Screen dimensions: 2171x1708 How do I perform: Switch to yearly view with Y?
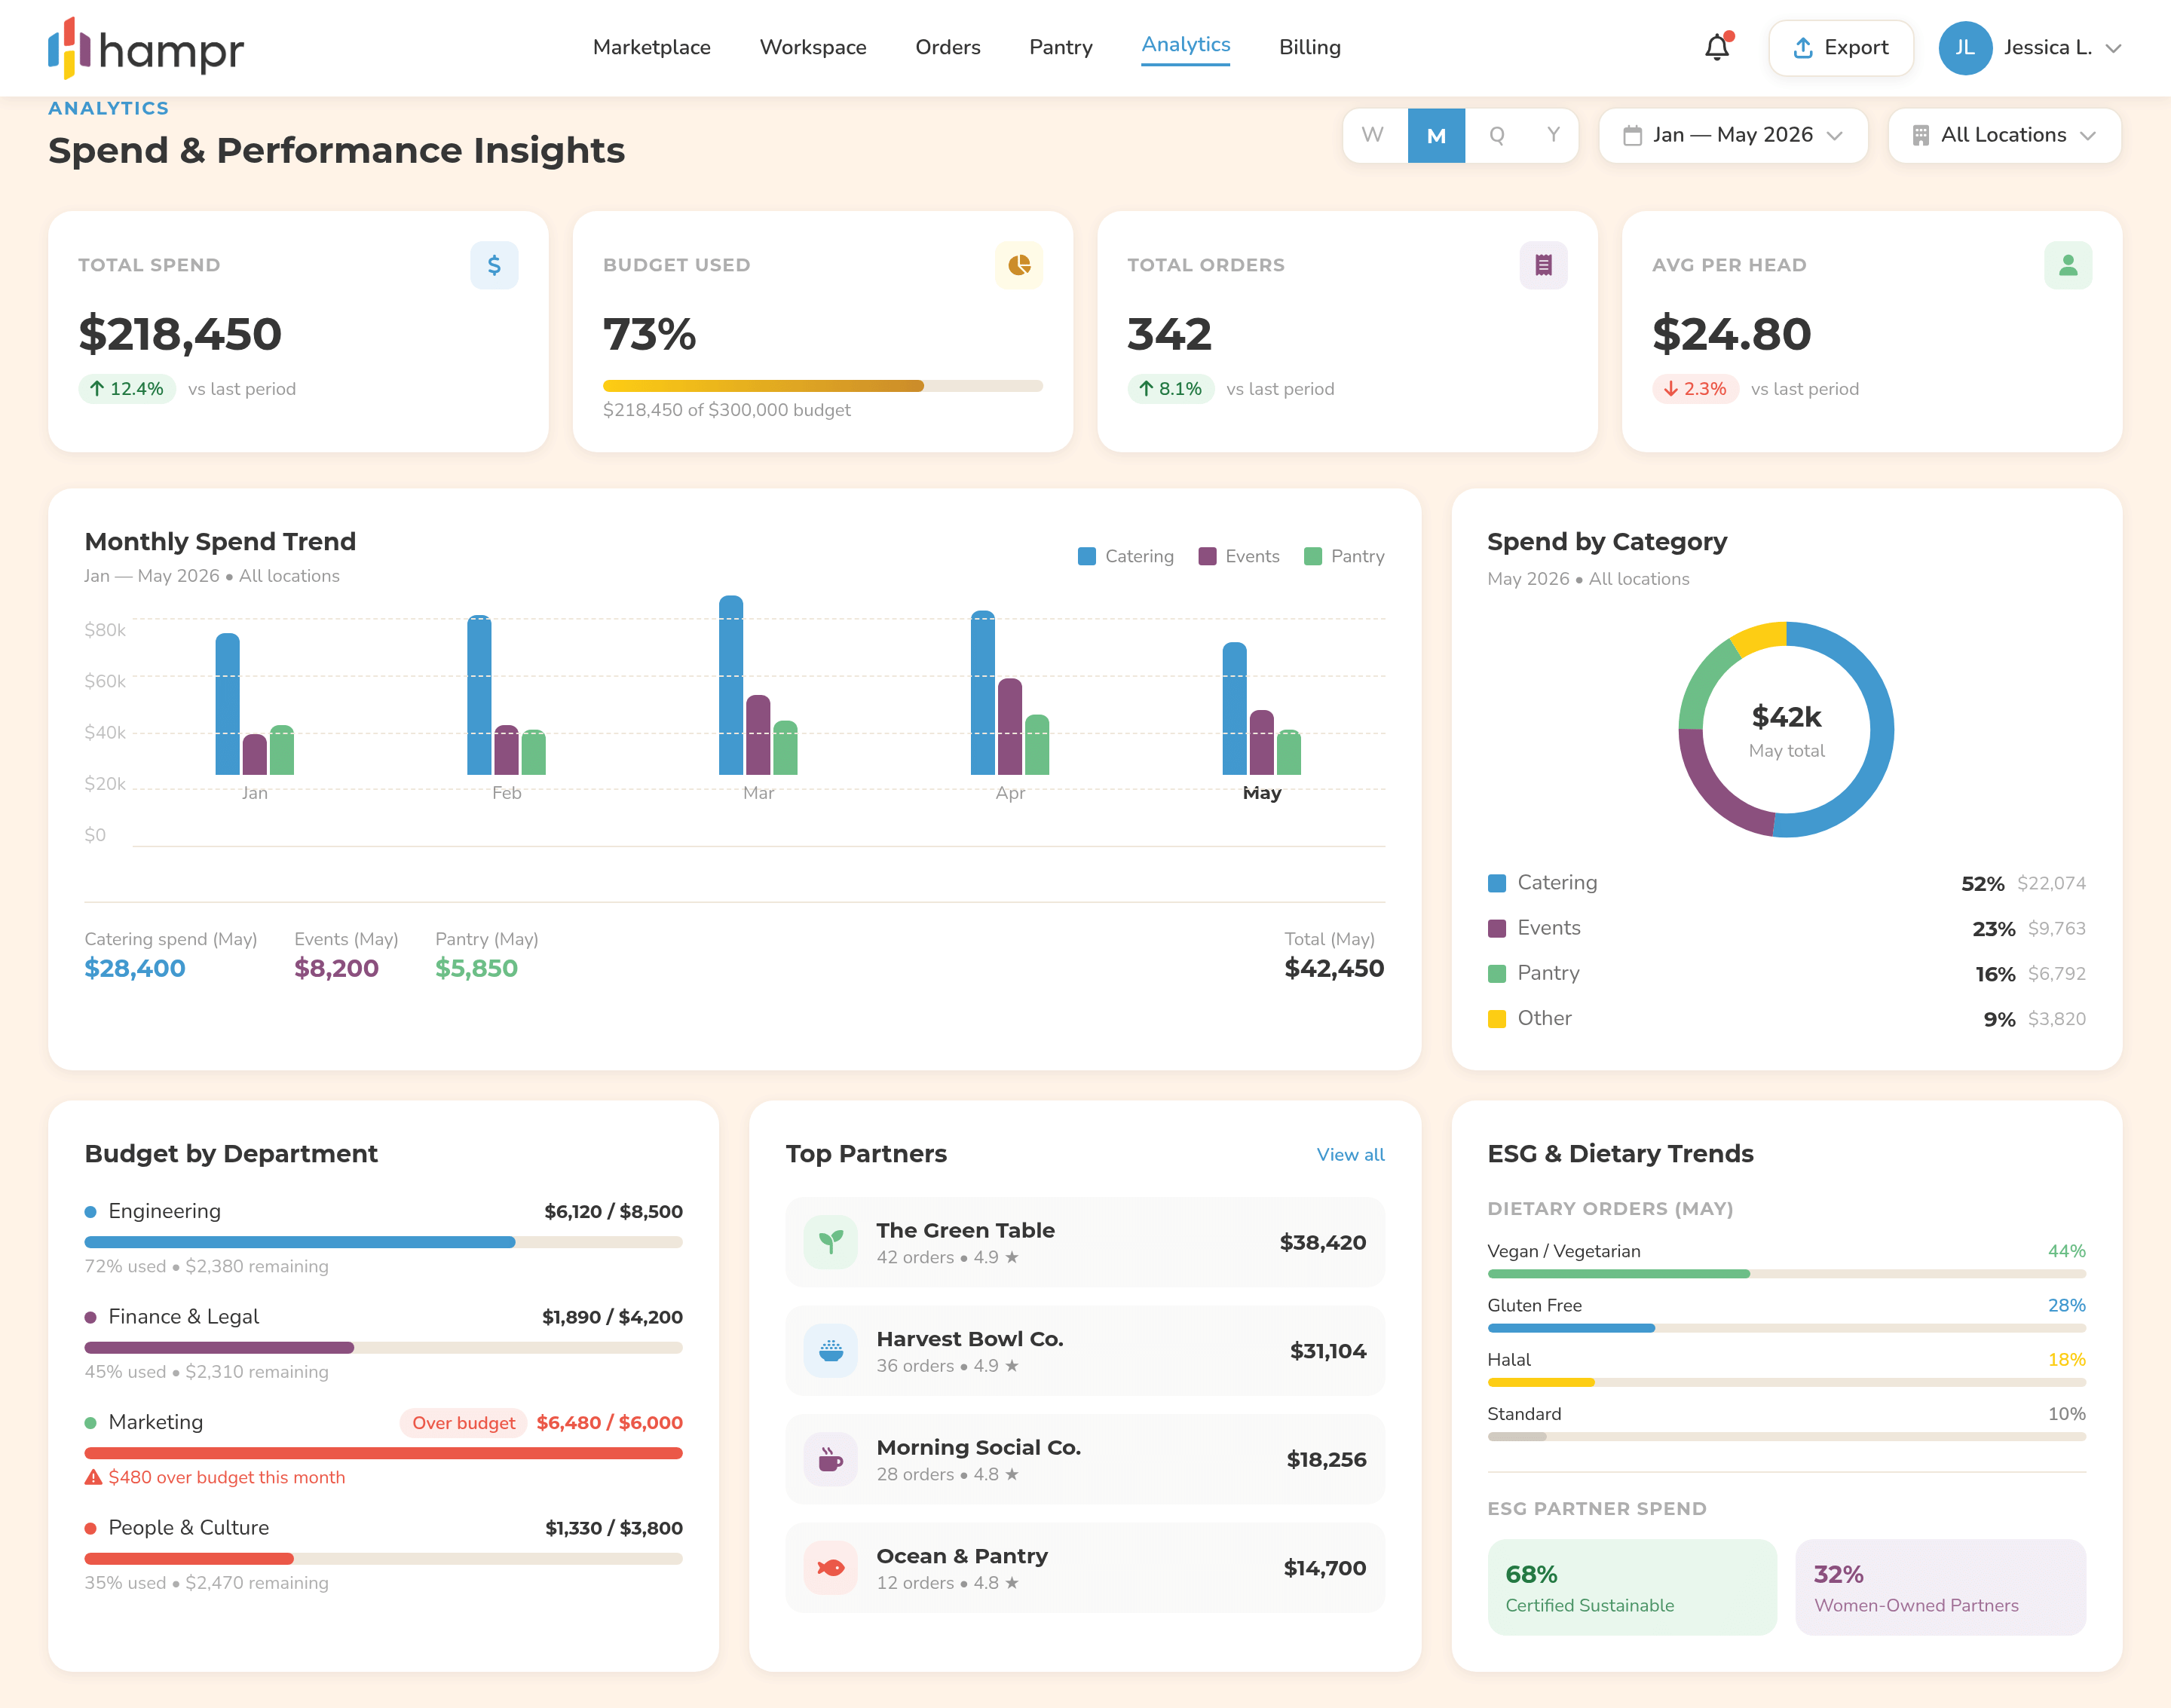[1553, 135]
